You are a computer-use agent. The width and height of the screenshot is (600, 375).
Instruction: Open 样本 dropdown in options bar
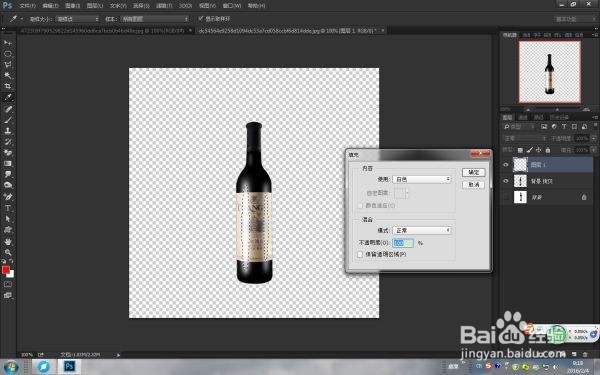pyautogui.click(x=155, y=19)
